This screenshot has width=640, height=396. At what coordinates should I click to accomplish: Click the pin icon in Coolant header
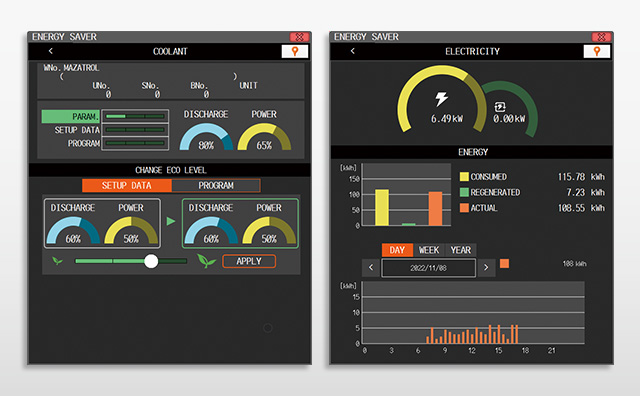point(295,51)
